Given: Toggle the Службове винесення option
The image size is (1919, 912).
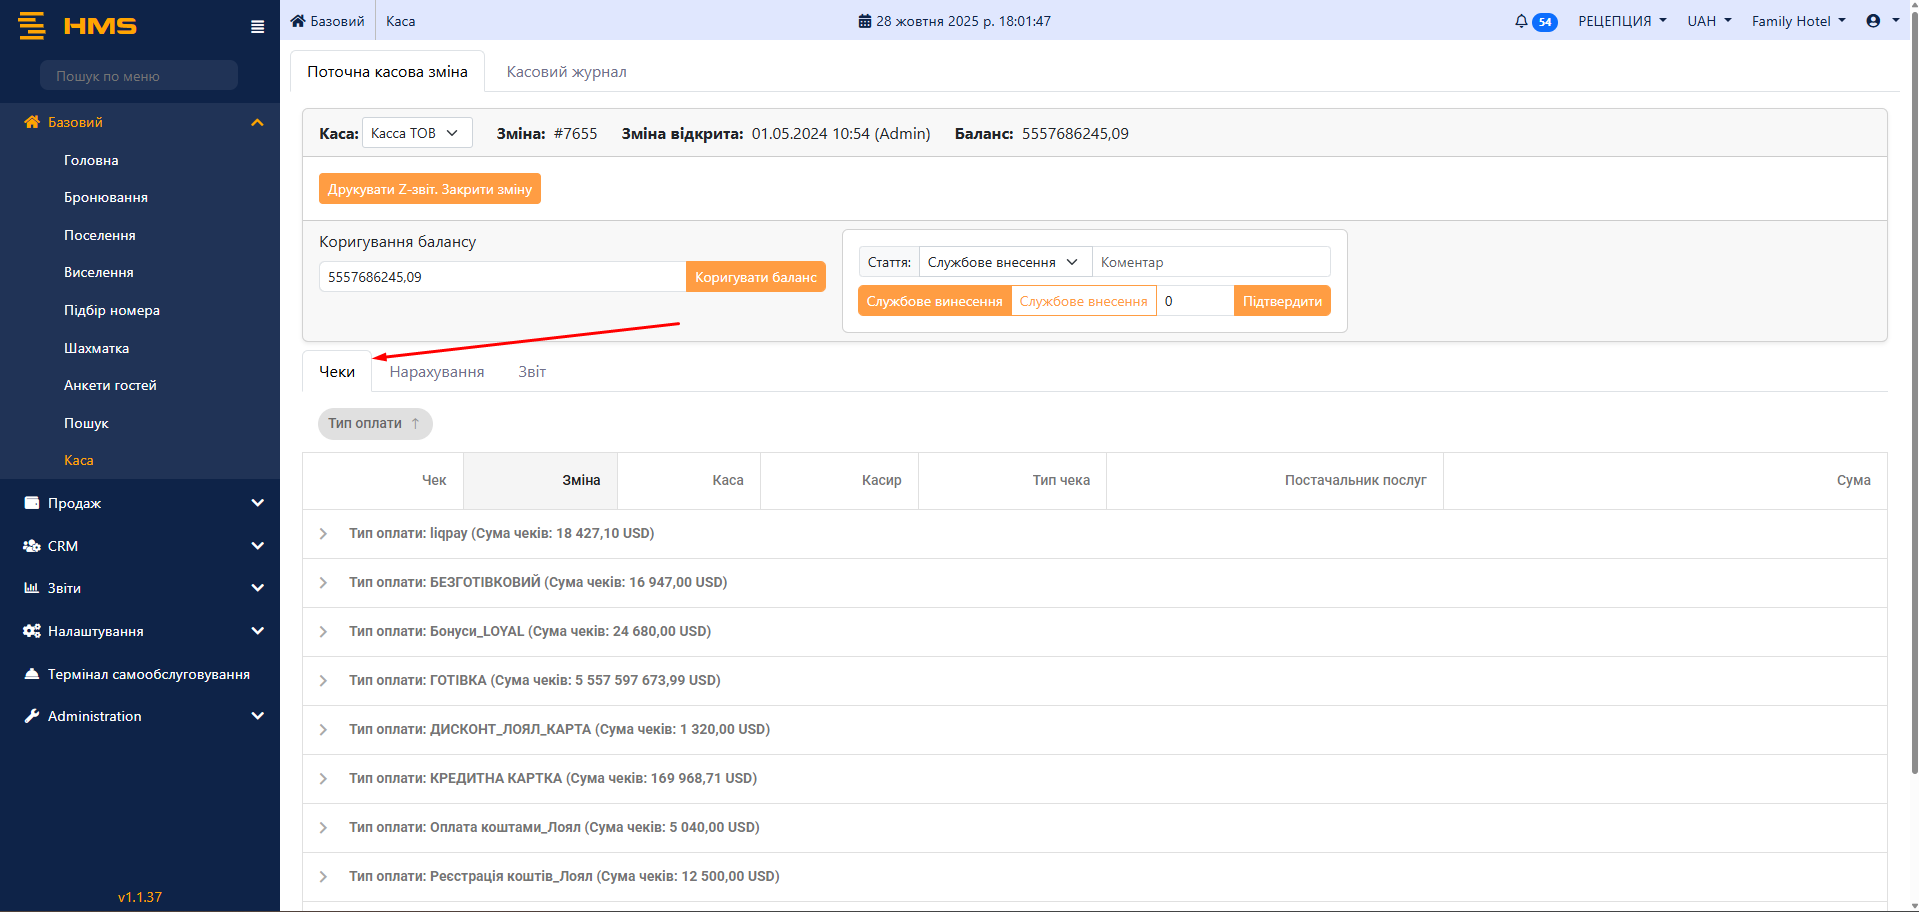Looking at the screenshot, I should (x=934, y=301).
